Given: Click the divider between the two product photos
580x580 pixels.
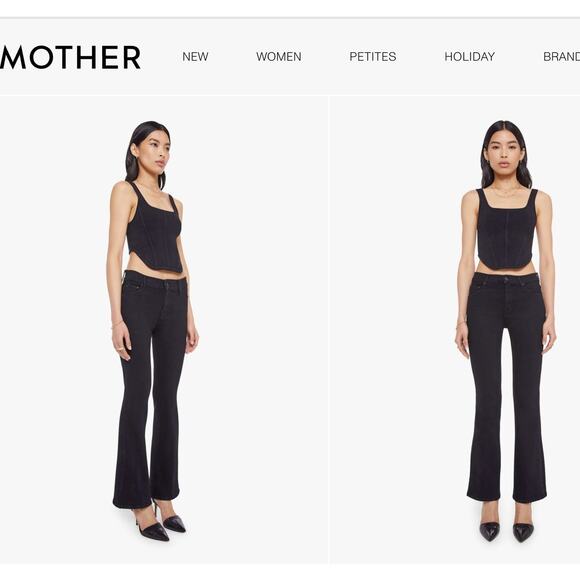Looking at the screenshot, I should pyautogui.click(x=328, y=330).
